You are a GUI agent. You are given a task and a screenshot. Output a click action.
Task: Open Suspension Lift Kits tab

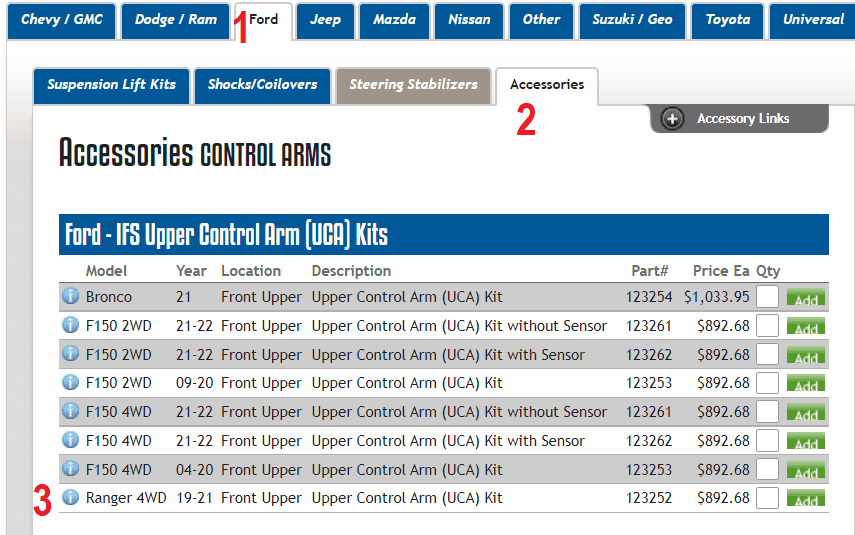111,85
